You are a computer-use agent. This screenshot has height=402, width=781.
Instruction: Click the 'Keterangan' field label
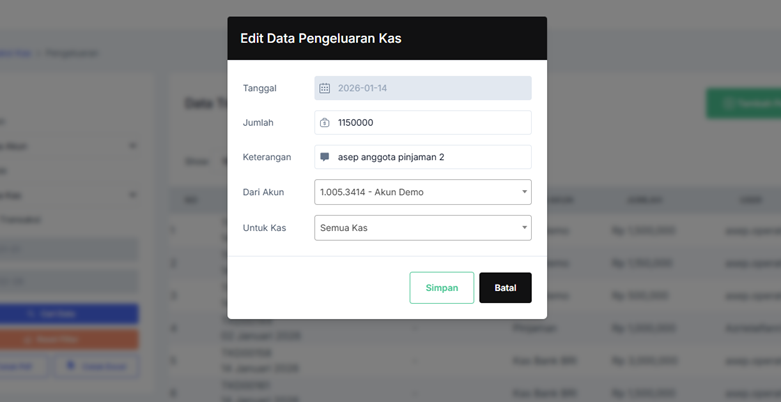pyautogui.click(x=267, y=157)
